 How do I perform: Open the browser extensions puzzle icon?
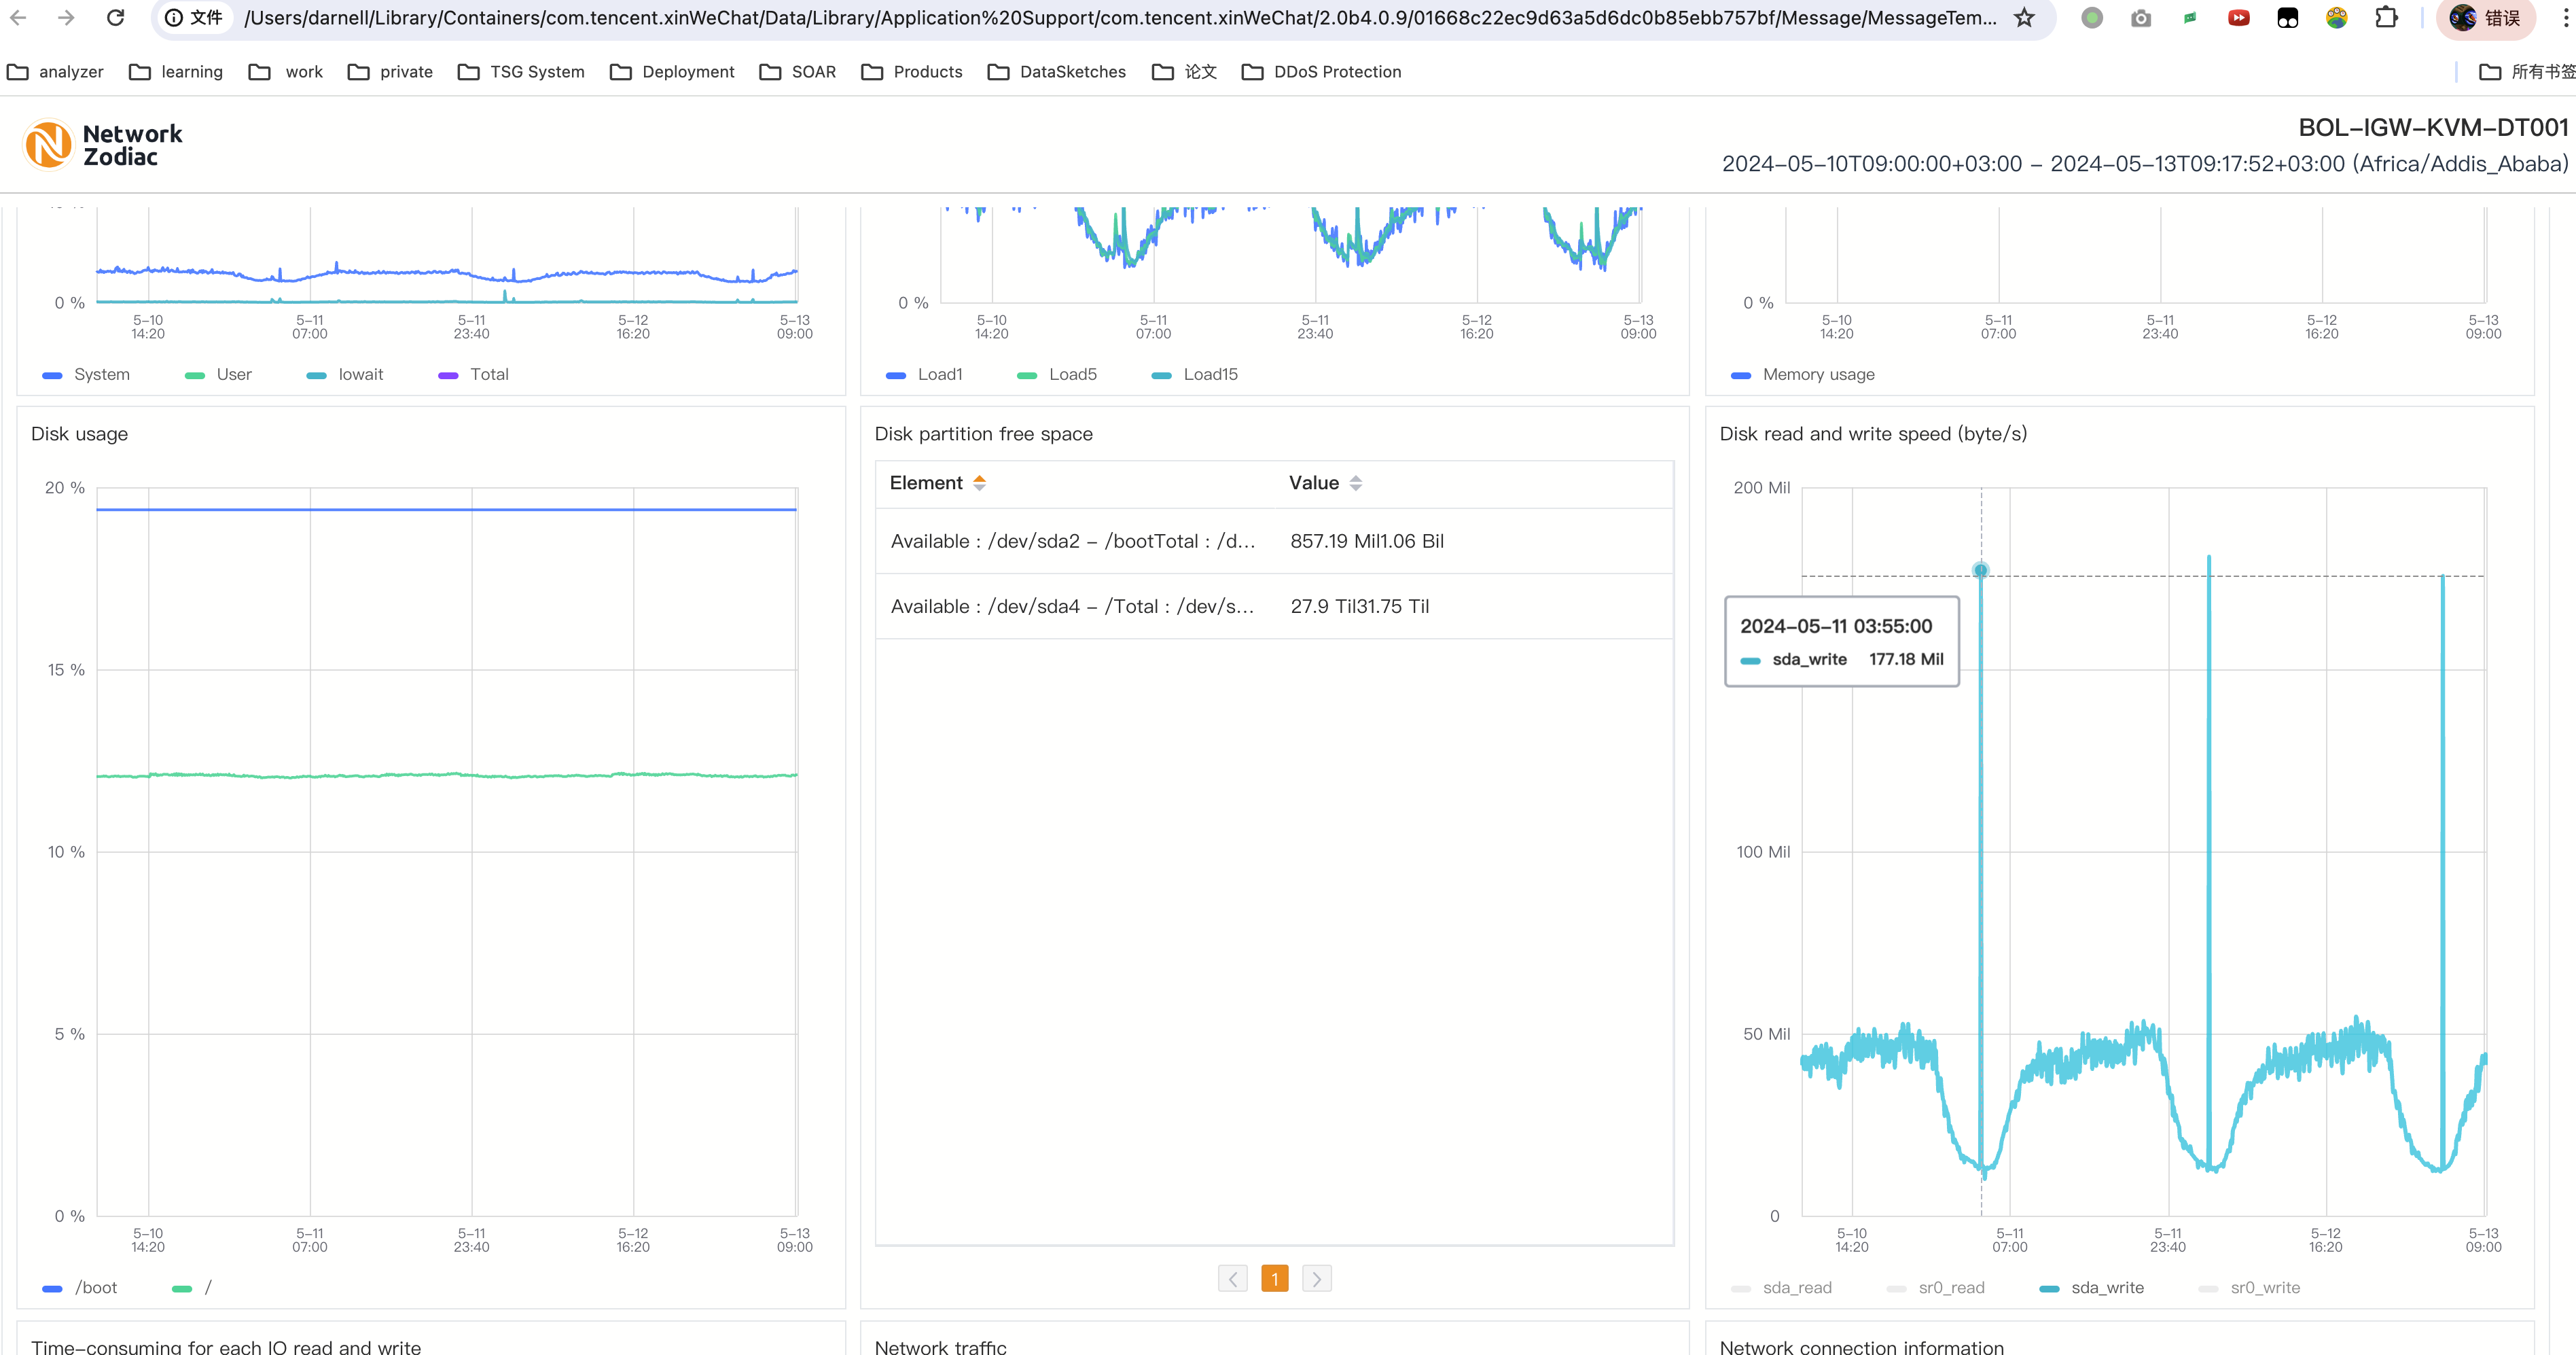pyautogui.click(x=2386, y=18)
